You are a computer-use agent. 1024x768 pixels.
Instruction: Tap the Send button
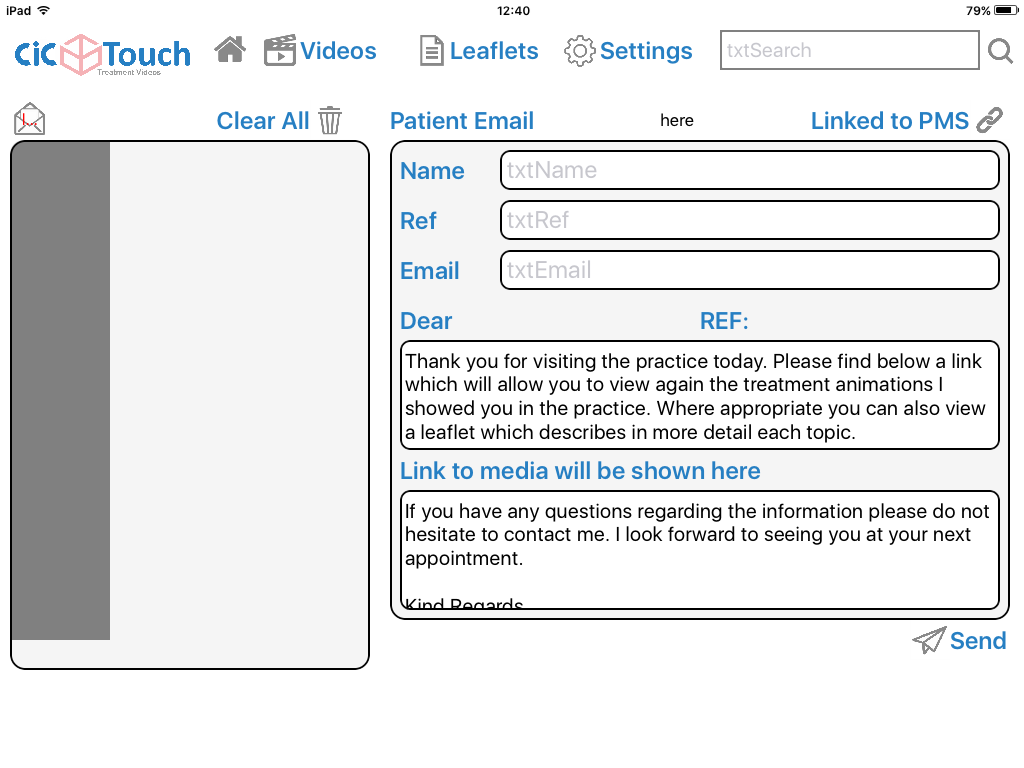click(x=978, y=641)
